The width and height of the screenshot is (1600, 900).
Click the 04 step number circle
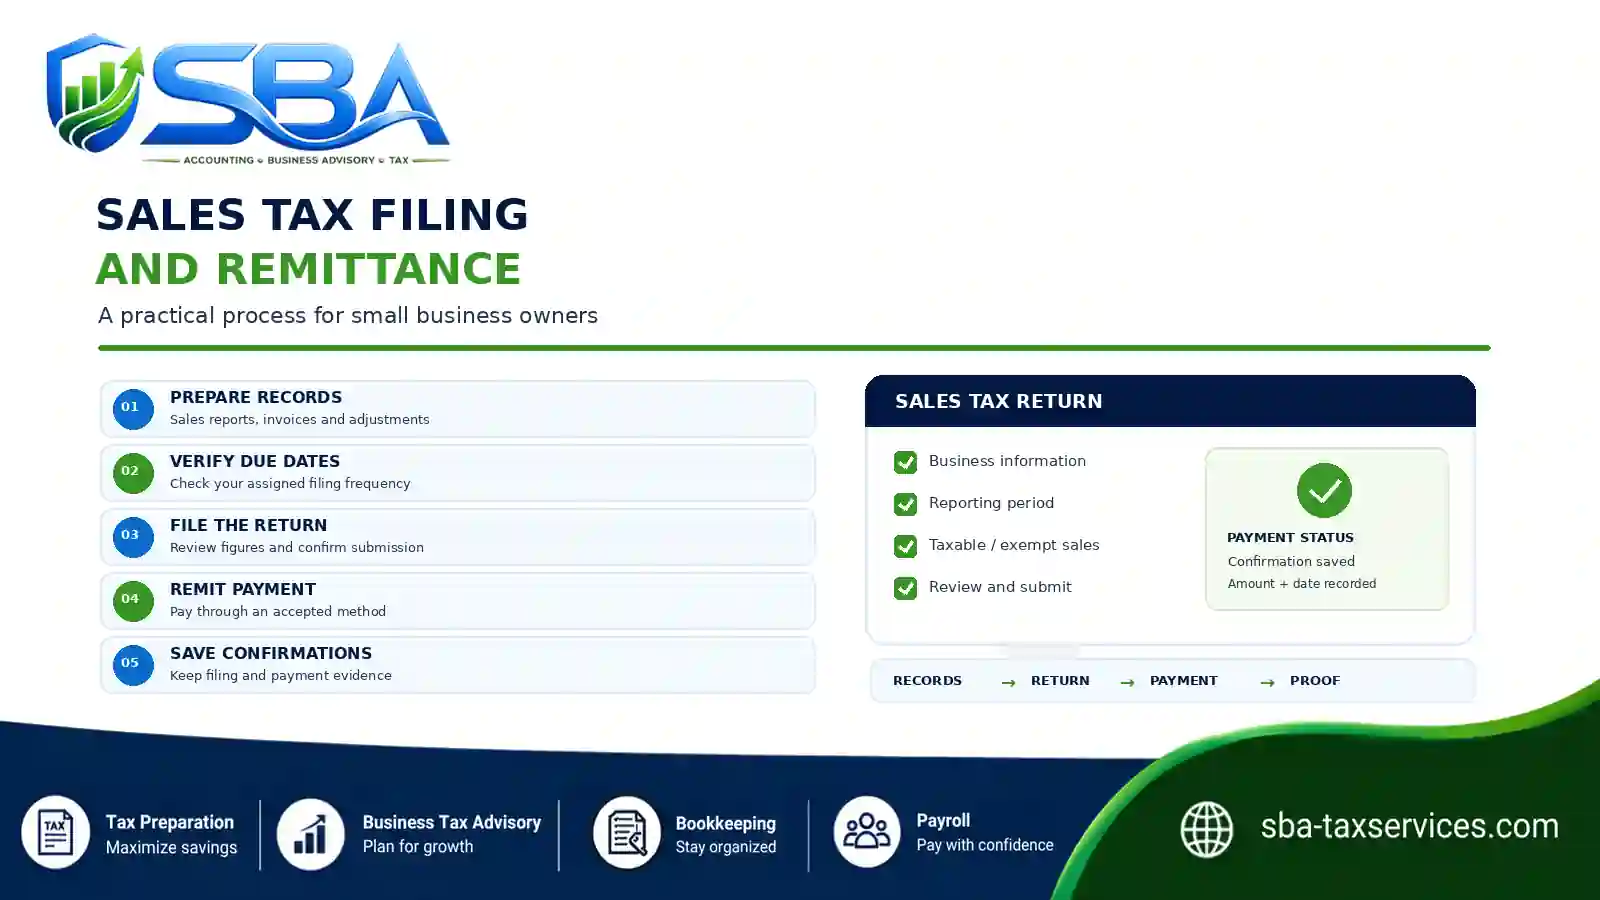point(132,600)
